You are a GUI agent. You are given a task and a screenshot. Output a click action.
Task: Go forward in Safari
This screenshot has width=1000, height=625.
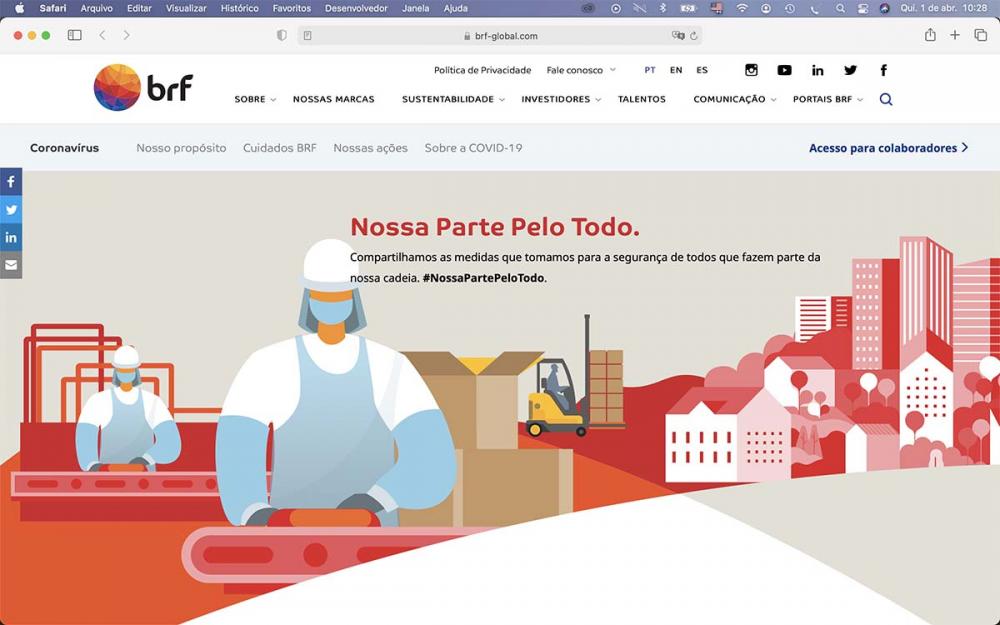coord(126,35)
